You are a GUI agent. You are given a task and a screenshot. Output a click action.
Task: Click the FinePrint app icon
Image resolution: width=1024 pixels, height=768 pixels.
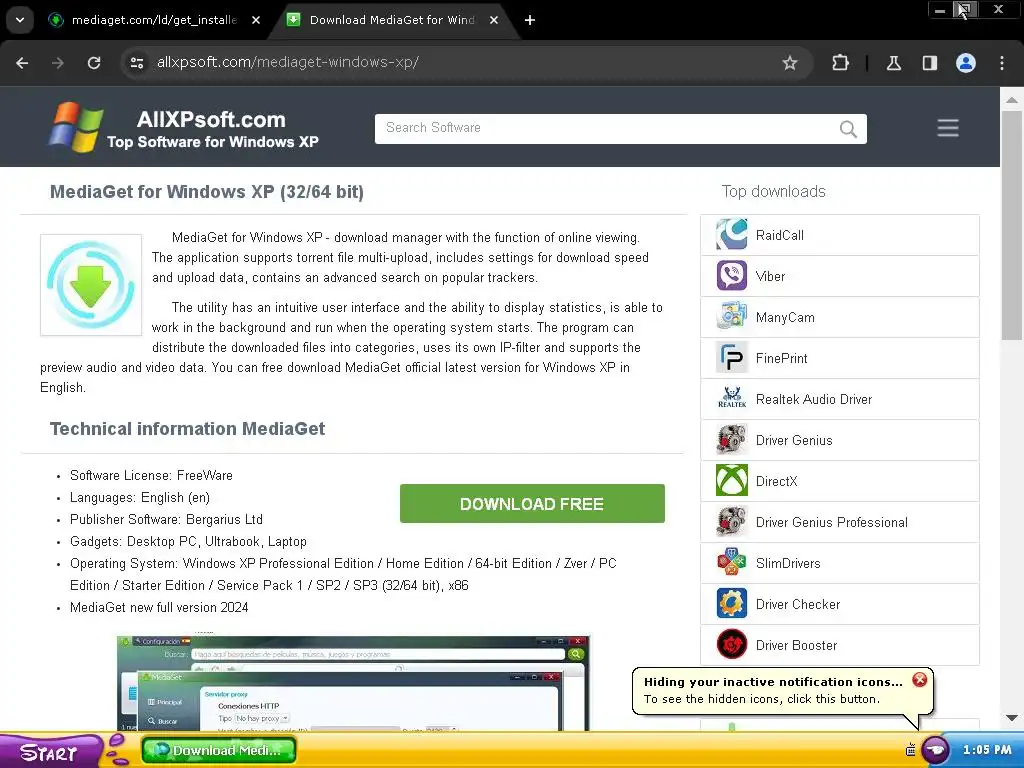coord(731,358)
